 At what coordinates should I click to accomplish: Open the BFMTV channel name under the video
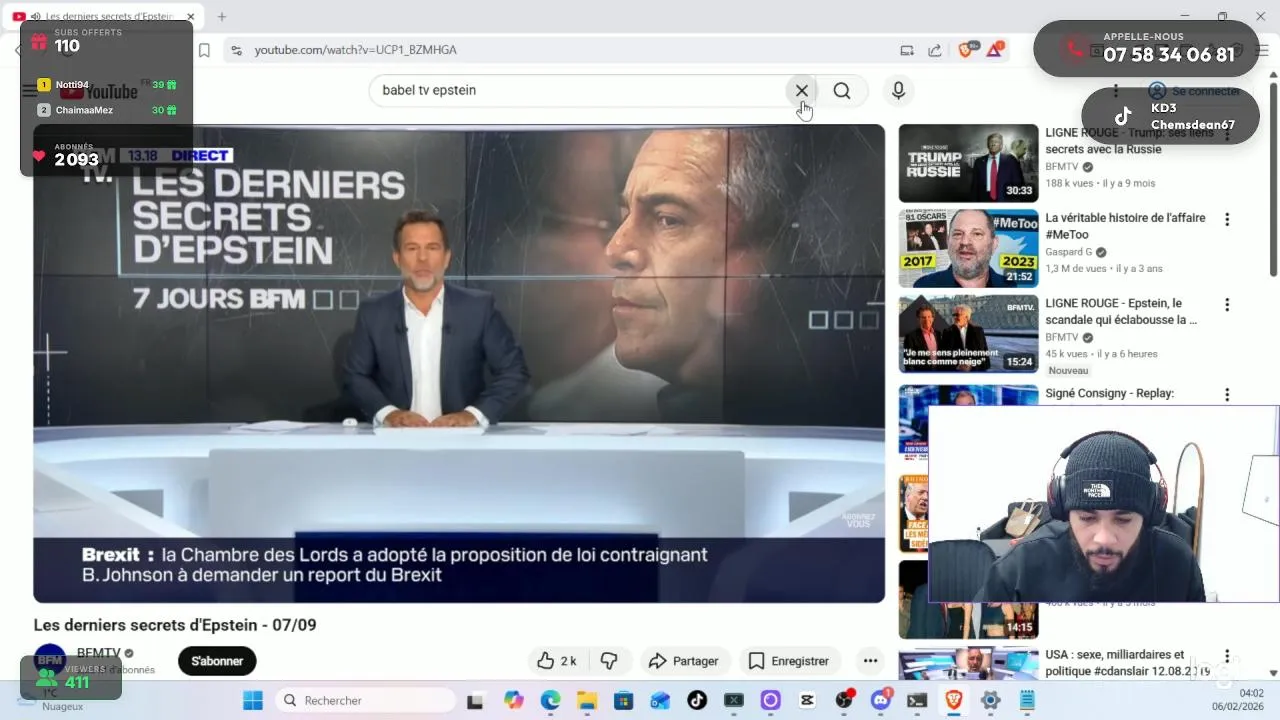98,653
